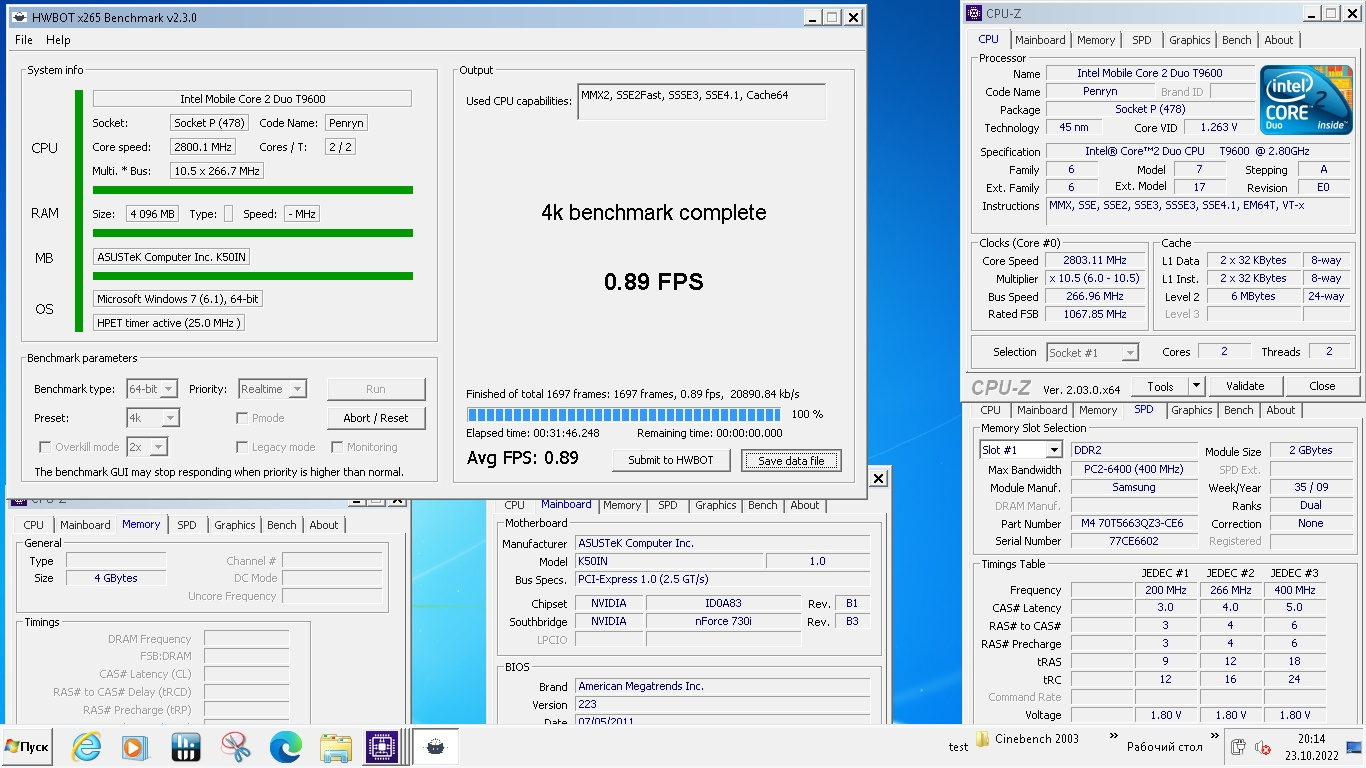The height and width of the screenshot is (768, 1366).
Task: Open Internet Explorer from the taskbar
Action: [x=86, y=747]
